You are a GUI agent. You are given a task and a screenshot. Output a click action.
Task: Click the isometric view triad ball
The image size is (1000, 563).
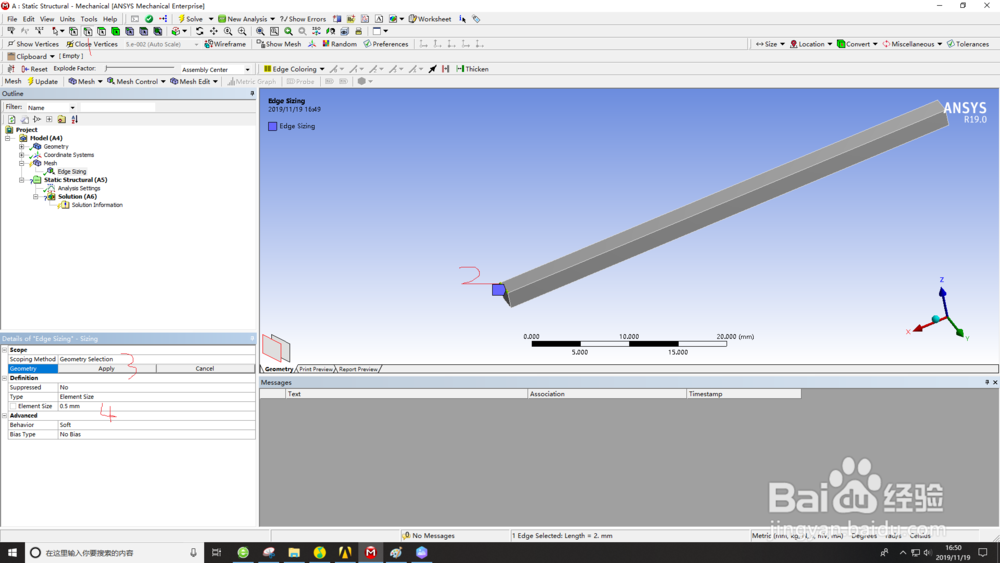936,319
